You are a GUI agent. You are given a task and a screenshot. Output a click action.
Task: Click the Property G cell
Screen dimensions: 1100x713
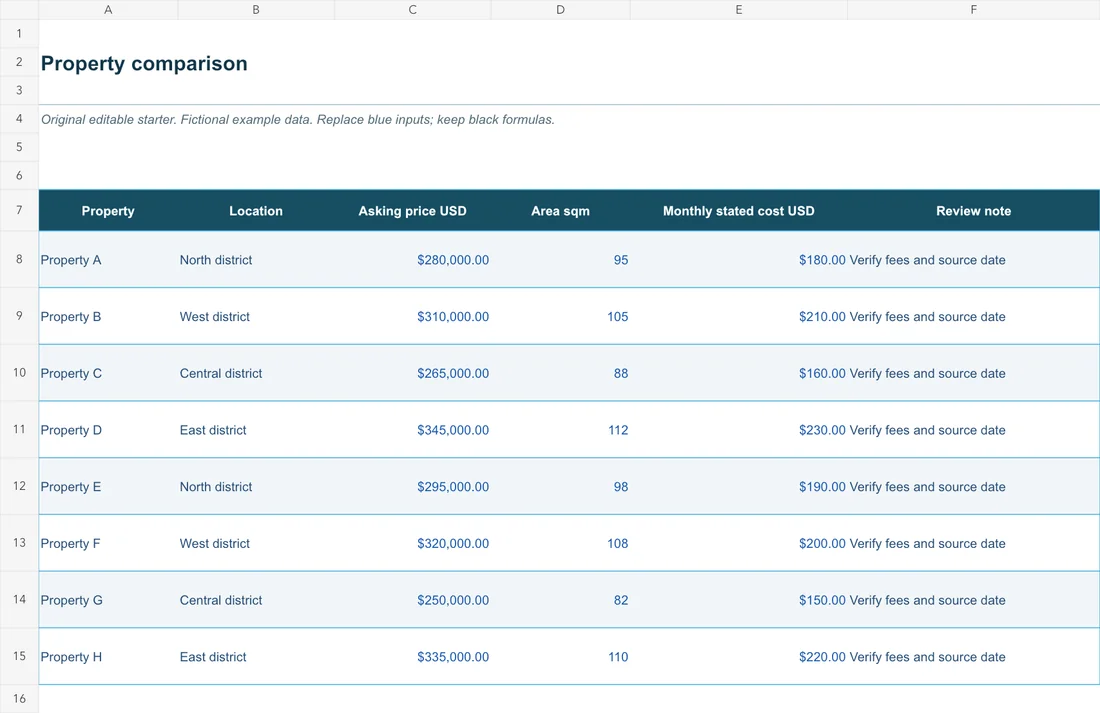(108, 600)
